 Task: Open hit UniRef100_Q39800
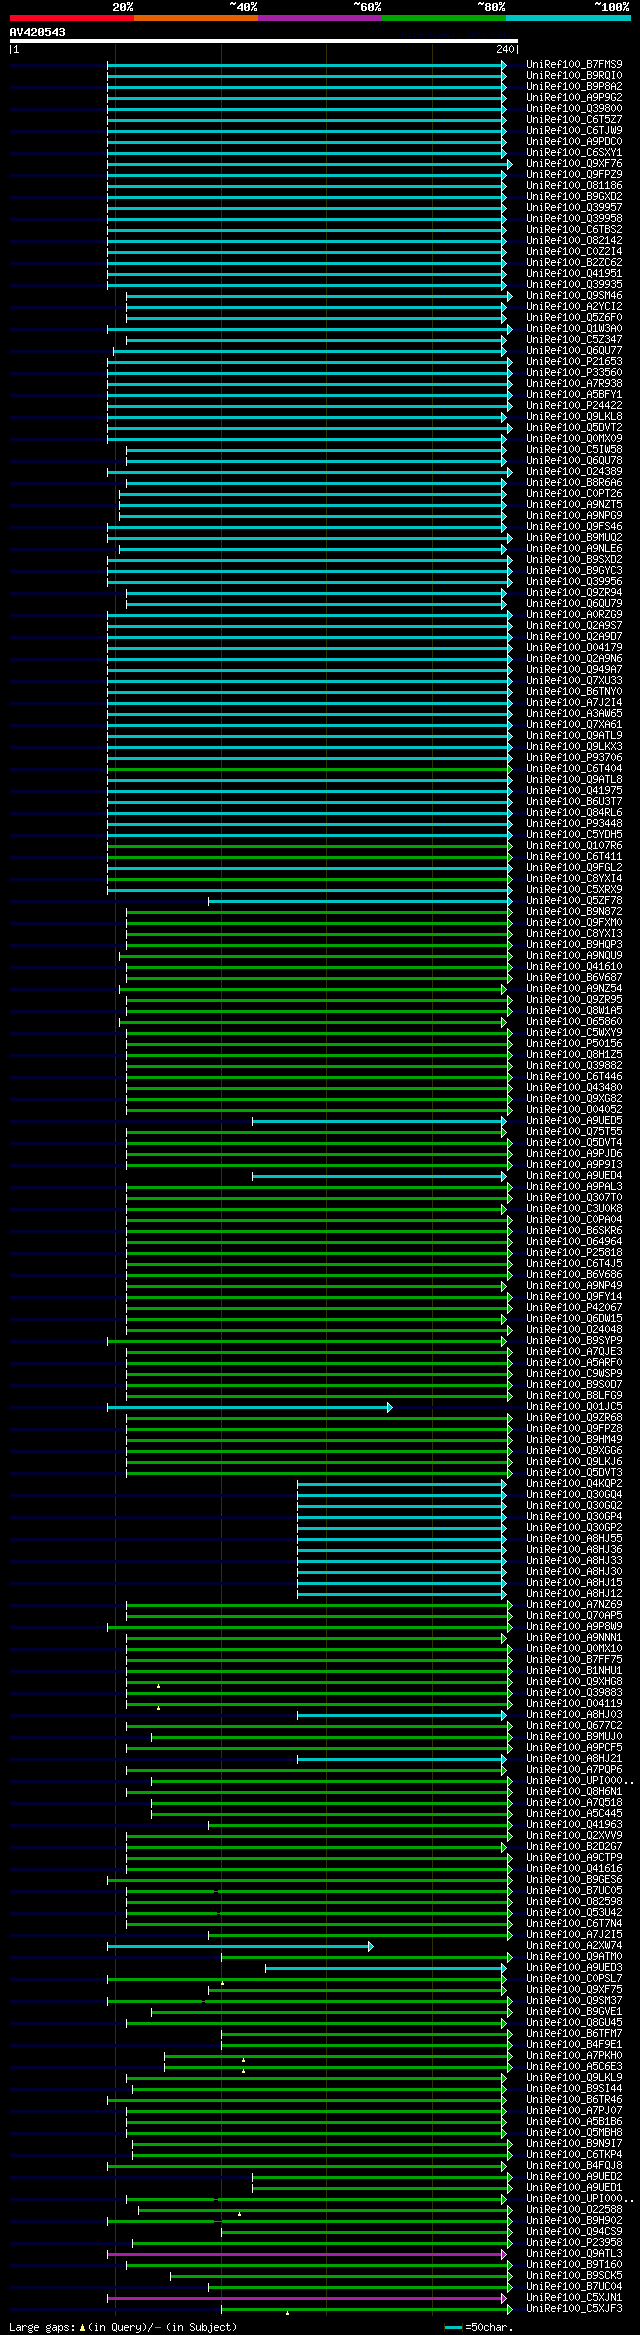click(x=574, y=108)
